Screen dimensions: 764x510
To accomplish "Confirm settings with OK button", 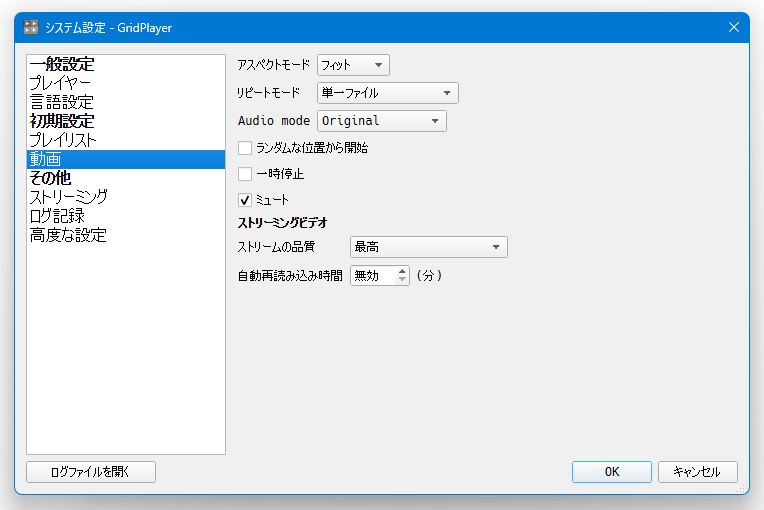I will [611, 472].
